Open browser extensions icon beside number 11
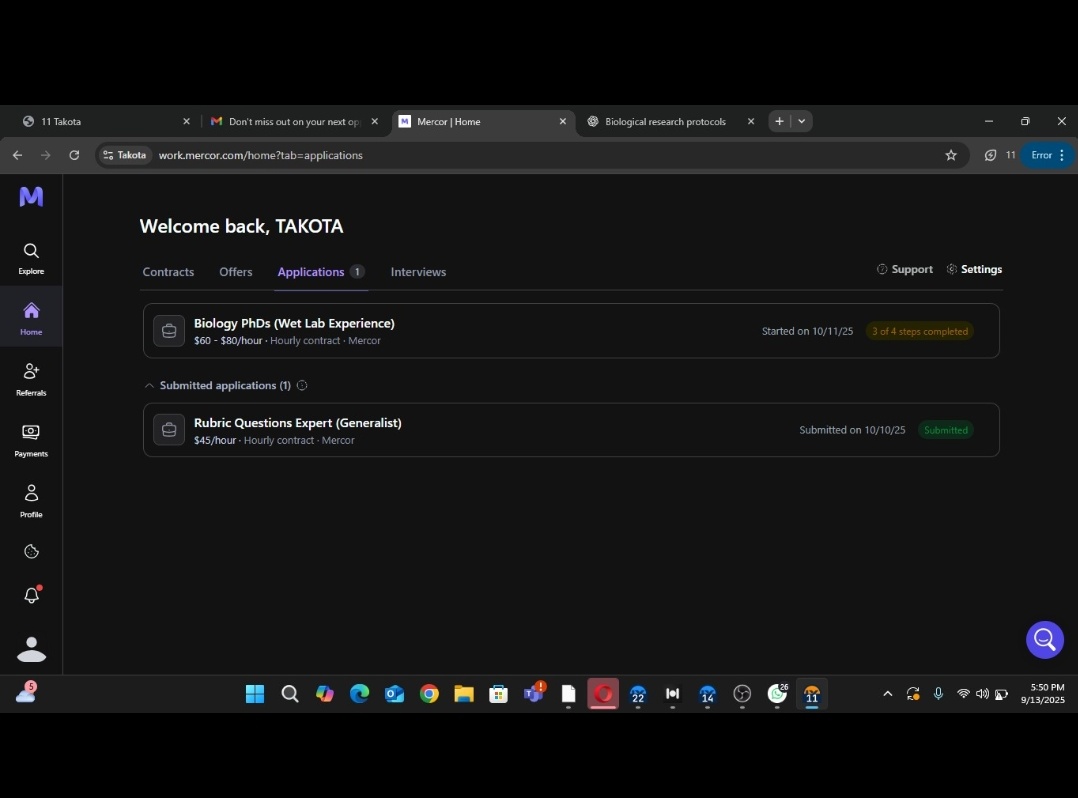Image resolution: width=1078 pixels, height=798 pixels. (990, 155)
